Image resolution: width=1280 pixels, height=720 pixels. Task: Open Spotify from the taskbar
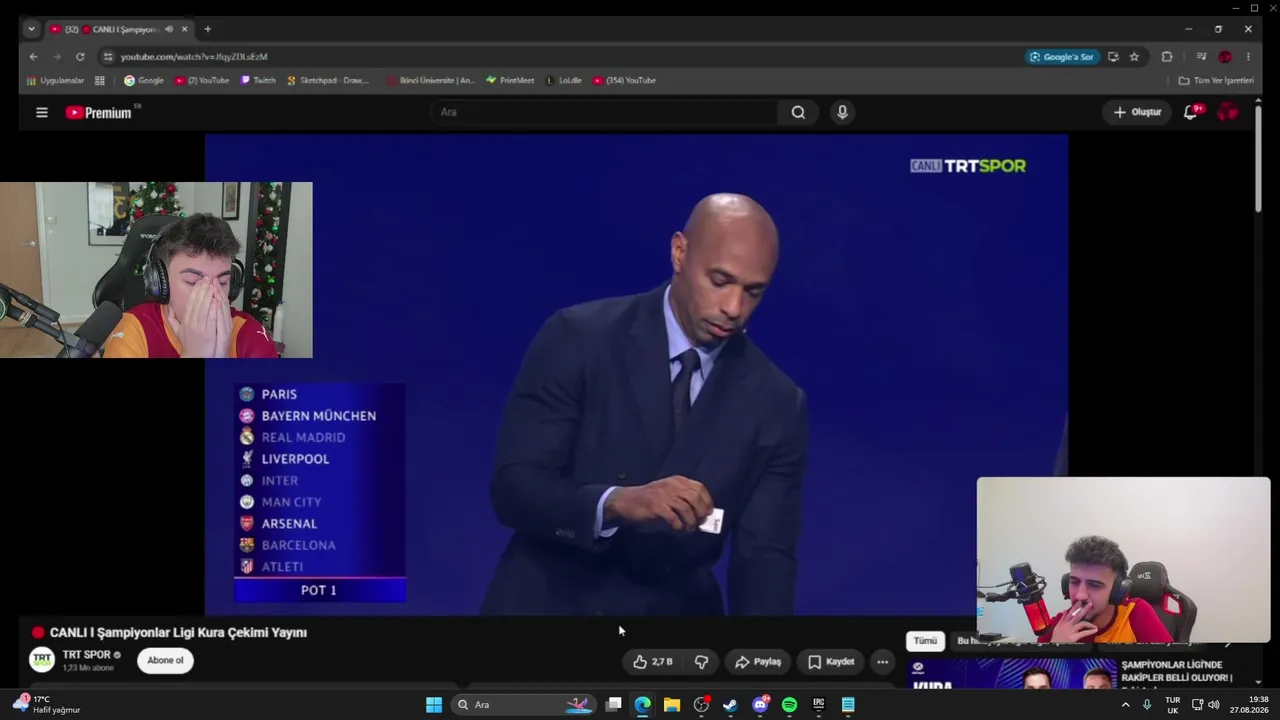(x=789, y=705)
